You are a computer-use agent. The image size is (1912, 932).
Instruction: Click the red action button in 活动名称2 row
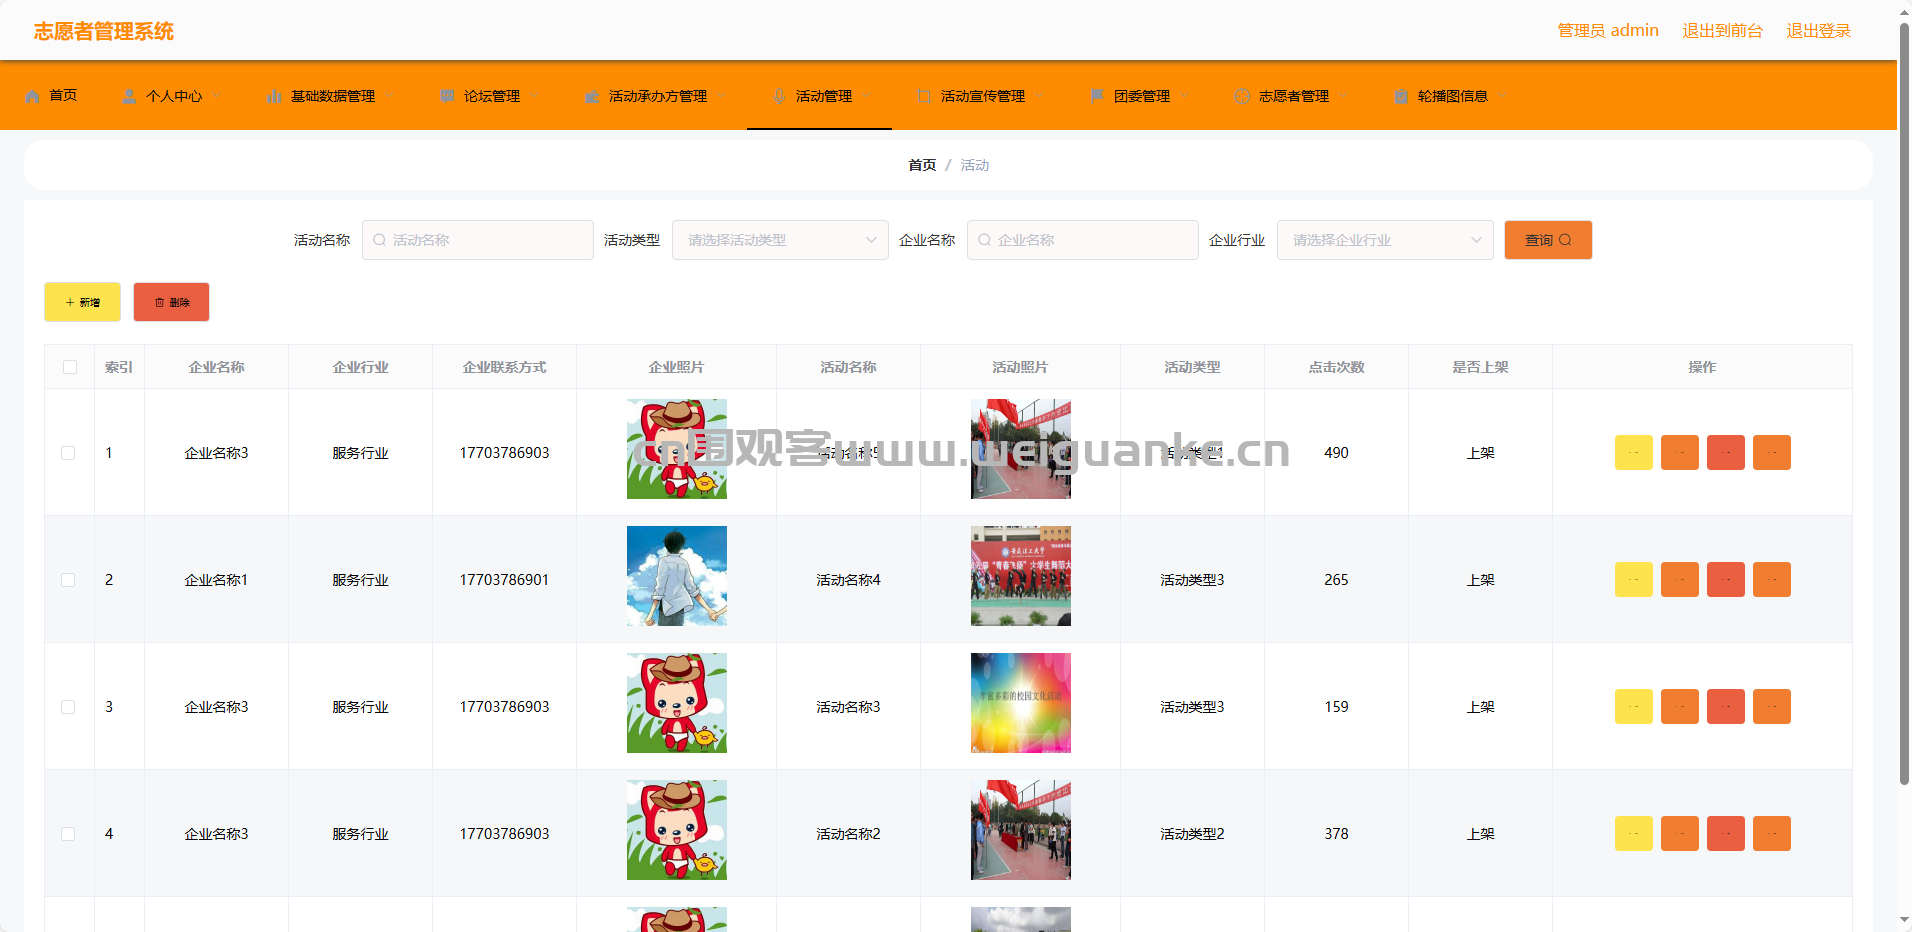1726,834
